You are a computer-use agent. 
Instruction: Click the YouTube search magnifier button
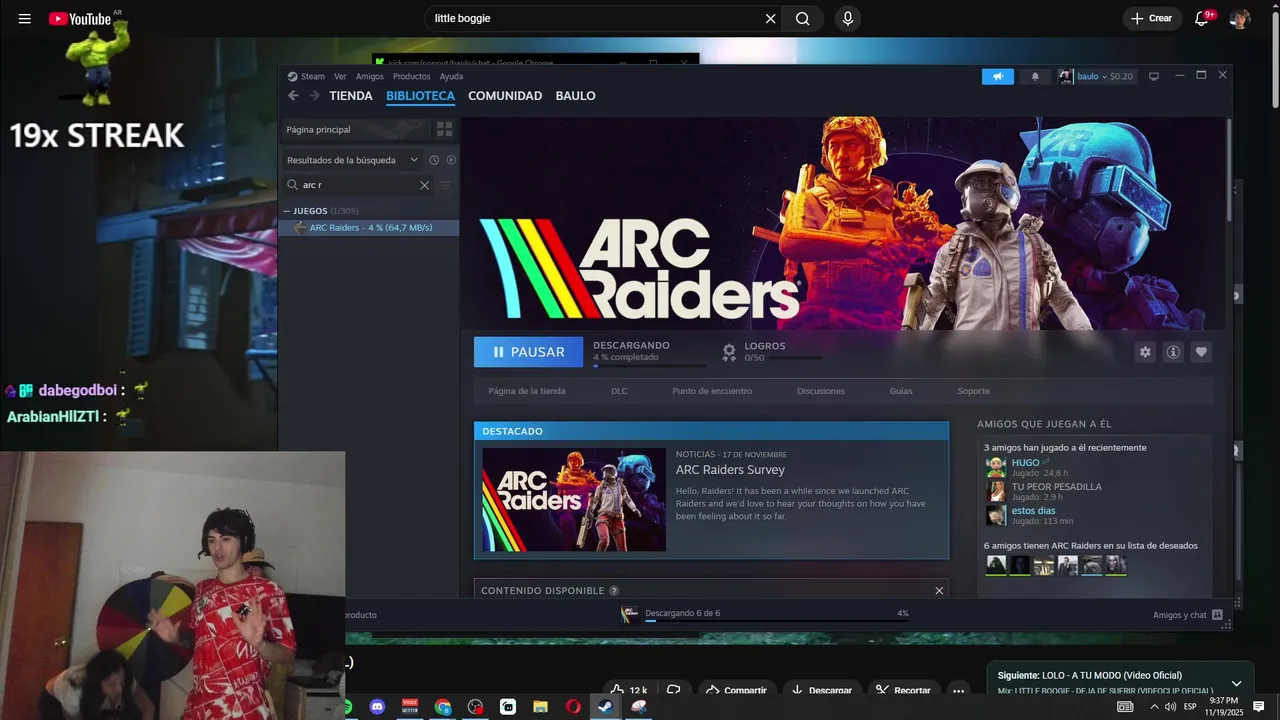pyautogui.click(x=803, y=19)
